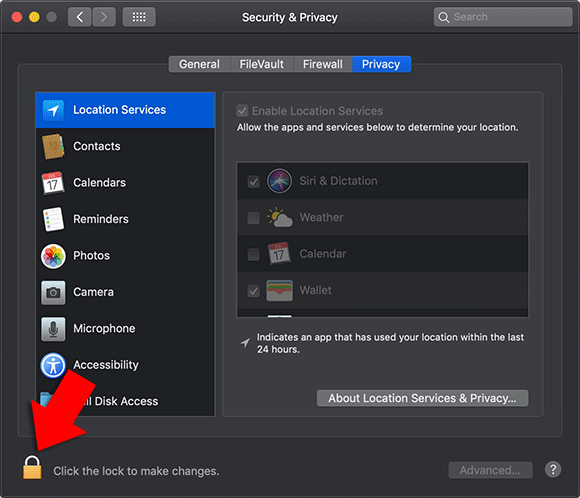The width and height of the screenshot is (580, 498).
Task: Switch to the Firewall tab
Action: (x=323, y=64)
